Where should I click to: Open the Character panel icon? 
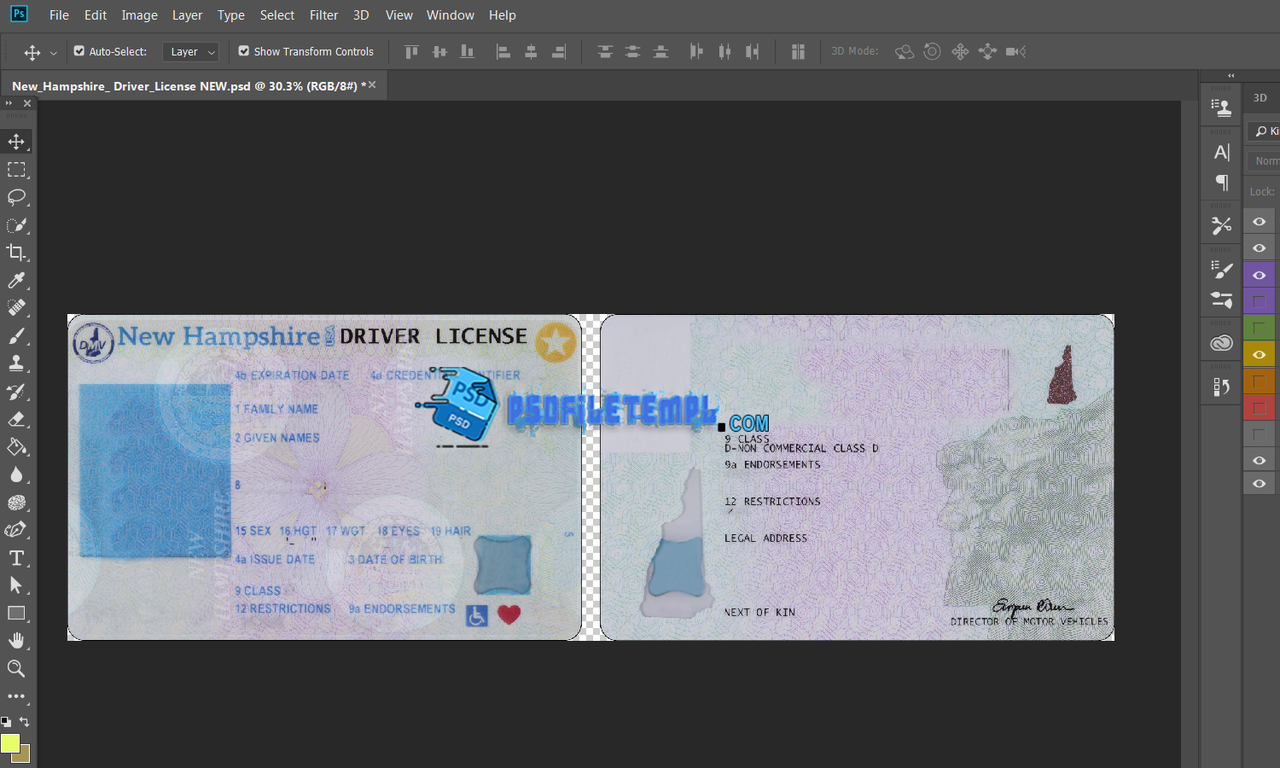1221,152
